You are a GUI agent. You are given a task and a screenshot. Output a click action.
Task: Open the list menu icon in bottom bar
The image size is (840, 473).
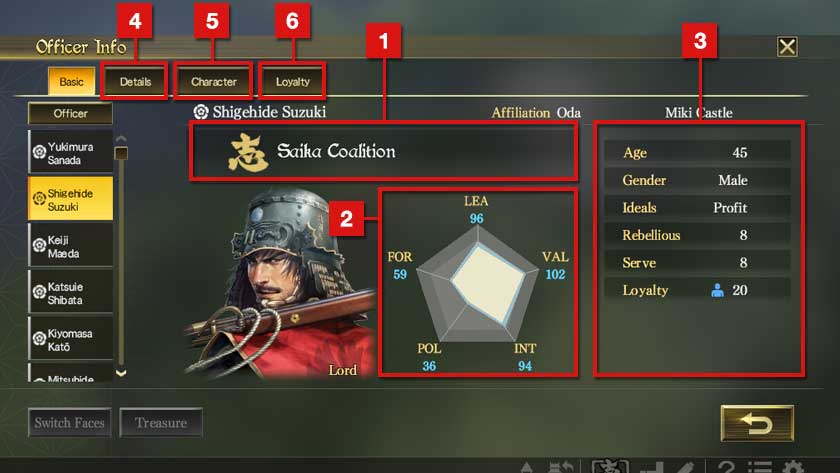760,467
